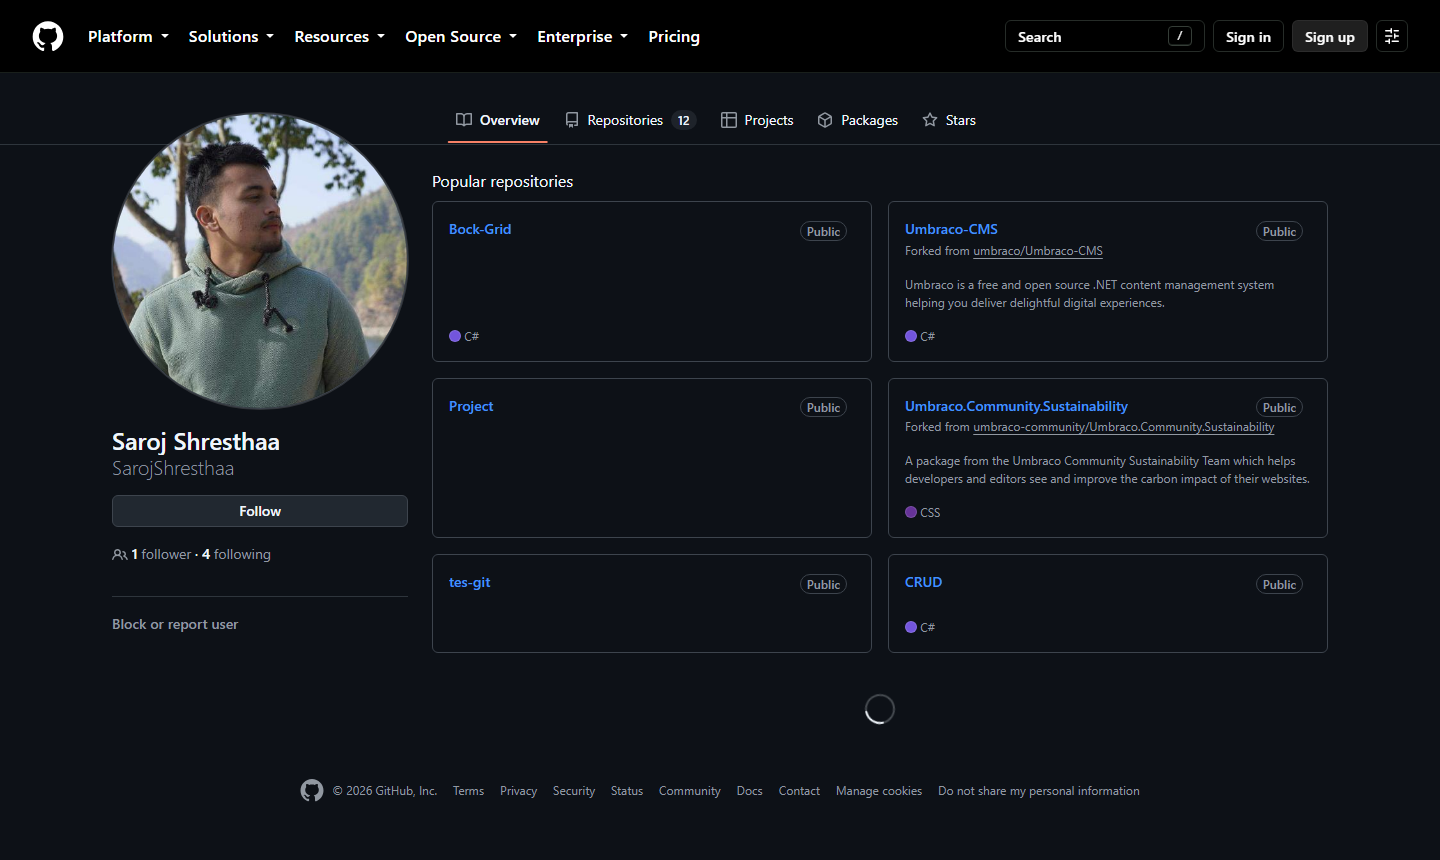1440x860 pixels.
Task: Open the Terms footer link
Action: pos(468,791)
